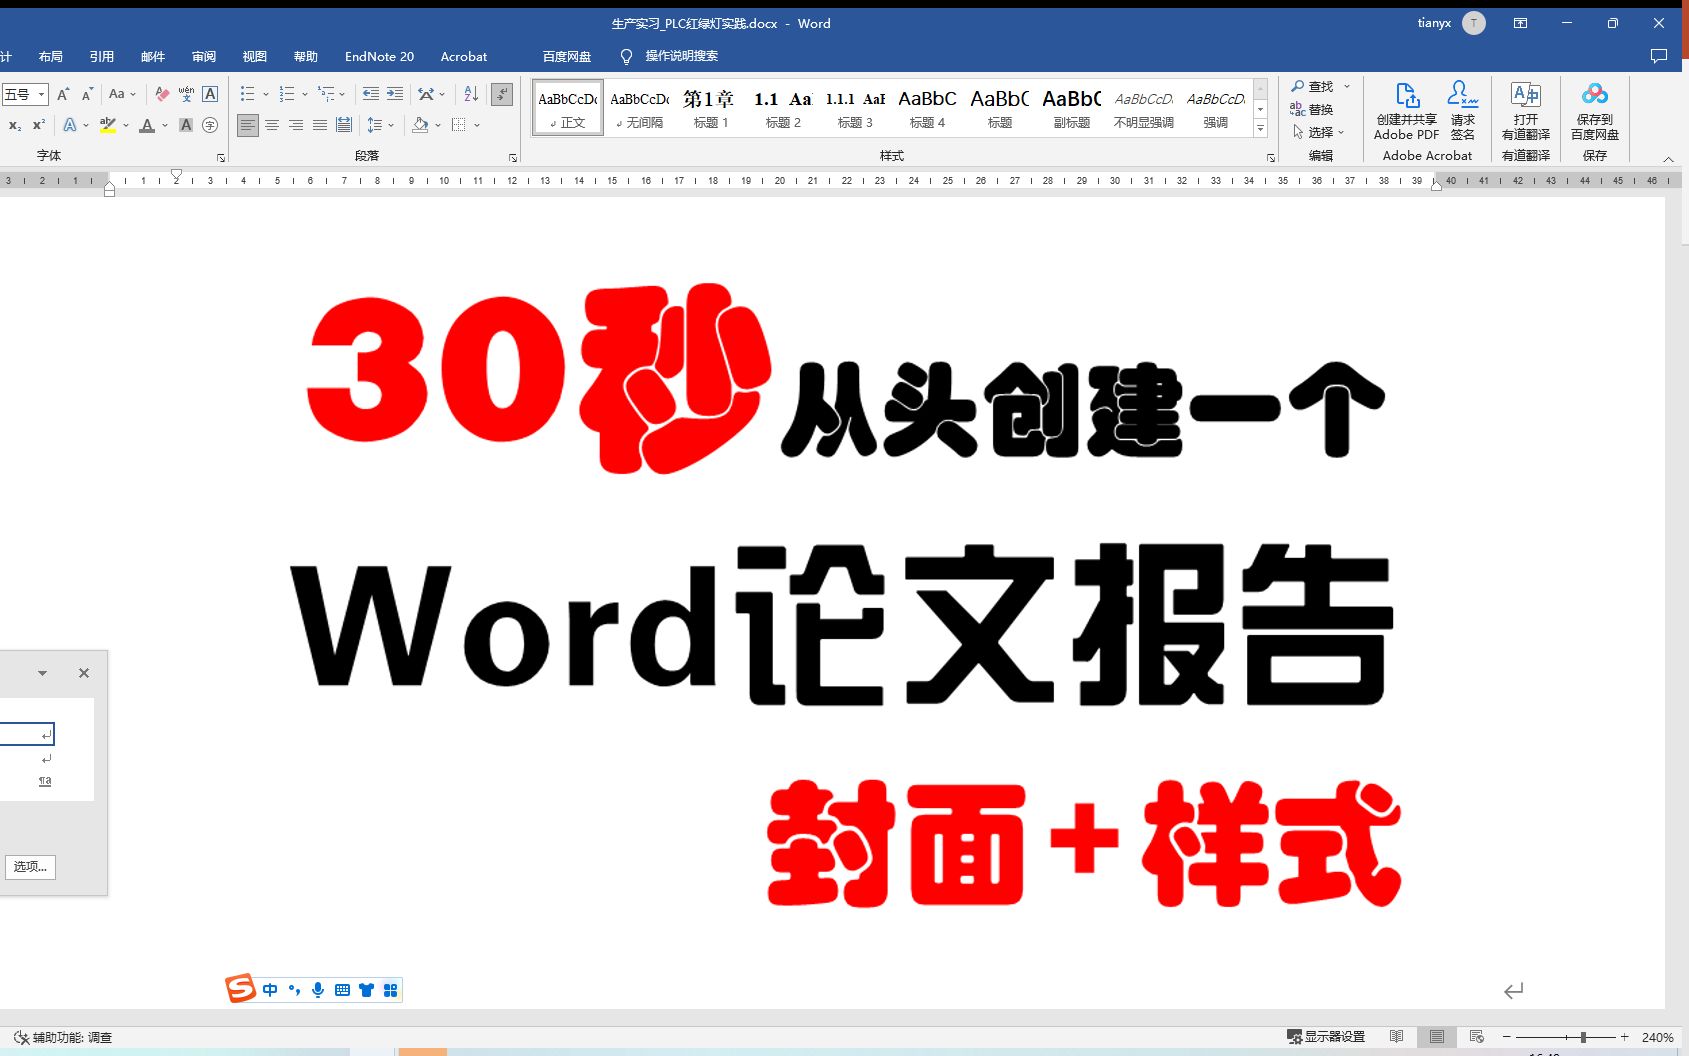The width and height of the screenshot is (1689, 1056).
Task: Switch to read mode in status bar
Action: coord(1397,1037)
